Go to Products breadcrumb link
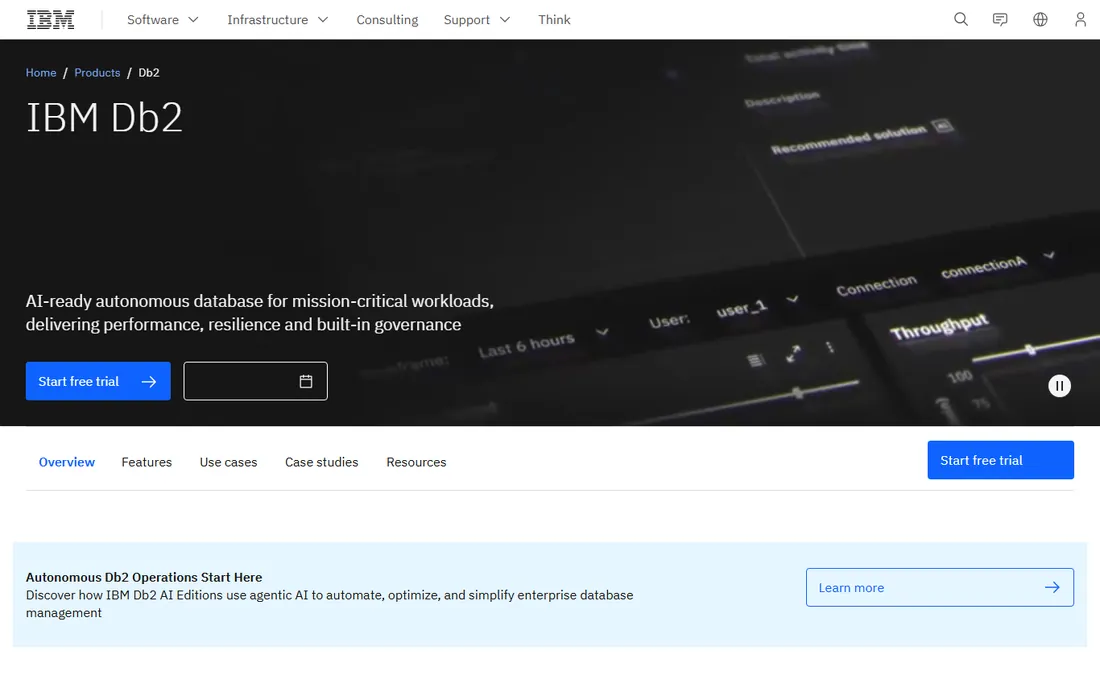This screenshot has width=1100, height=688. tap(97, 73)
